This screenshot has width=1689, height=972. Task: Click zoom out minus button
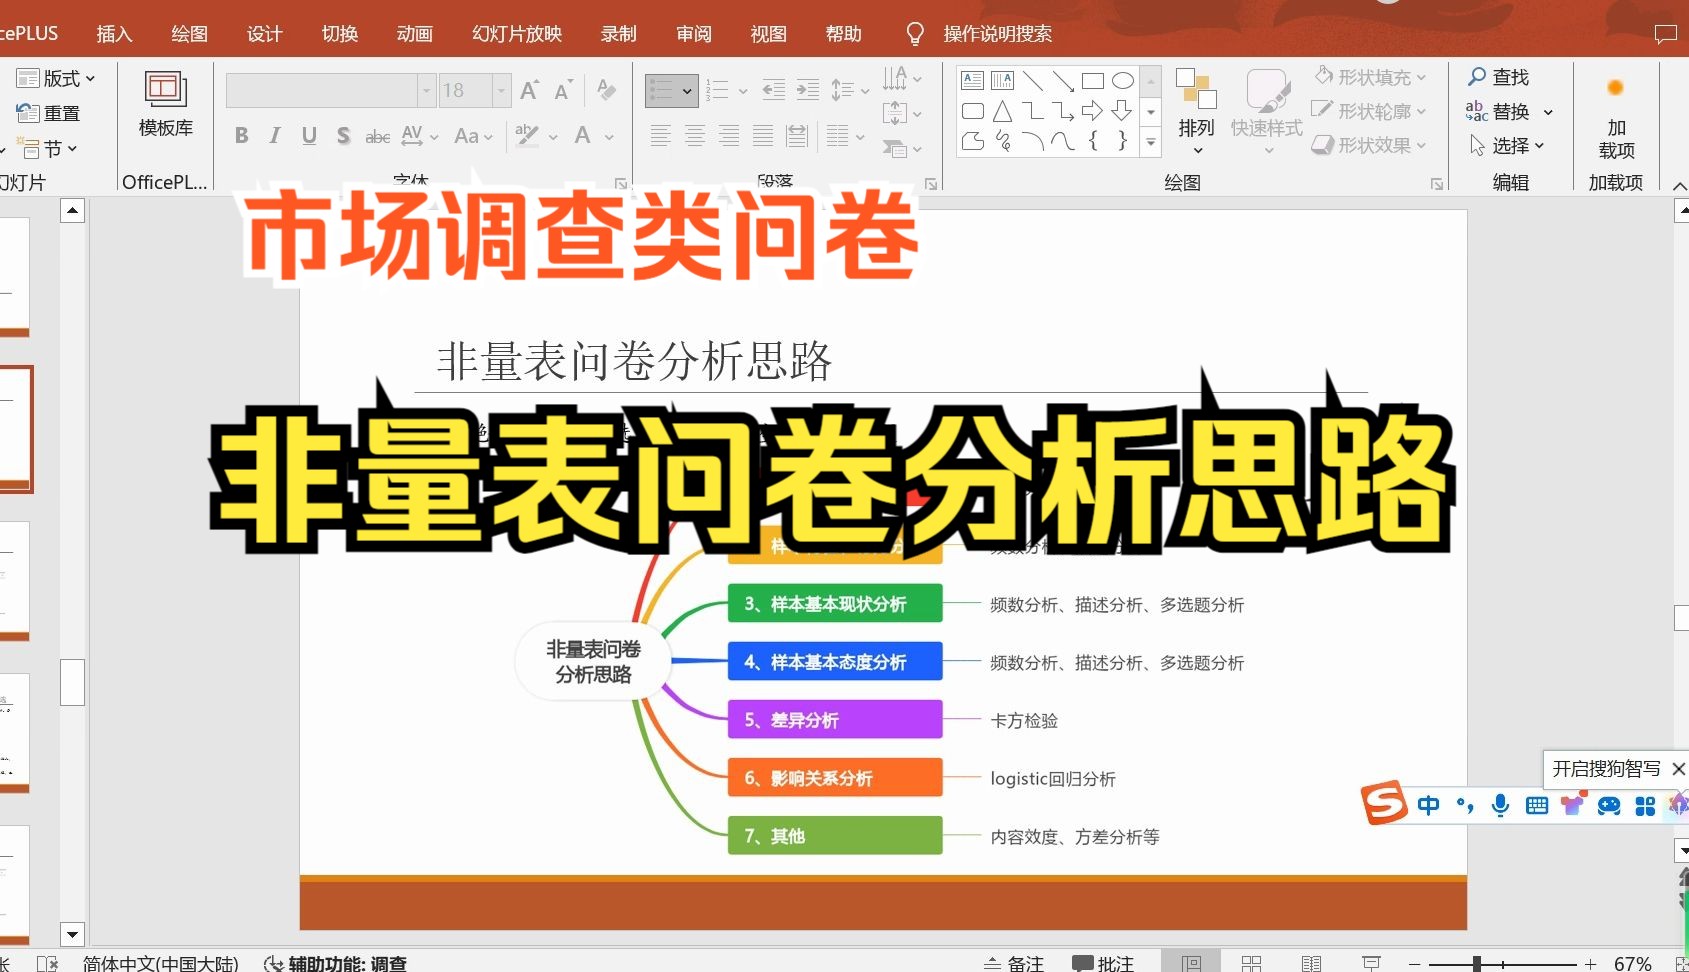point(1414,964)
